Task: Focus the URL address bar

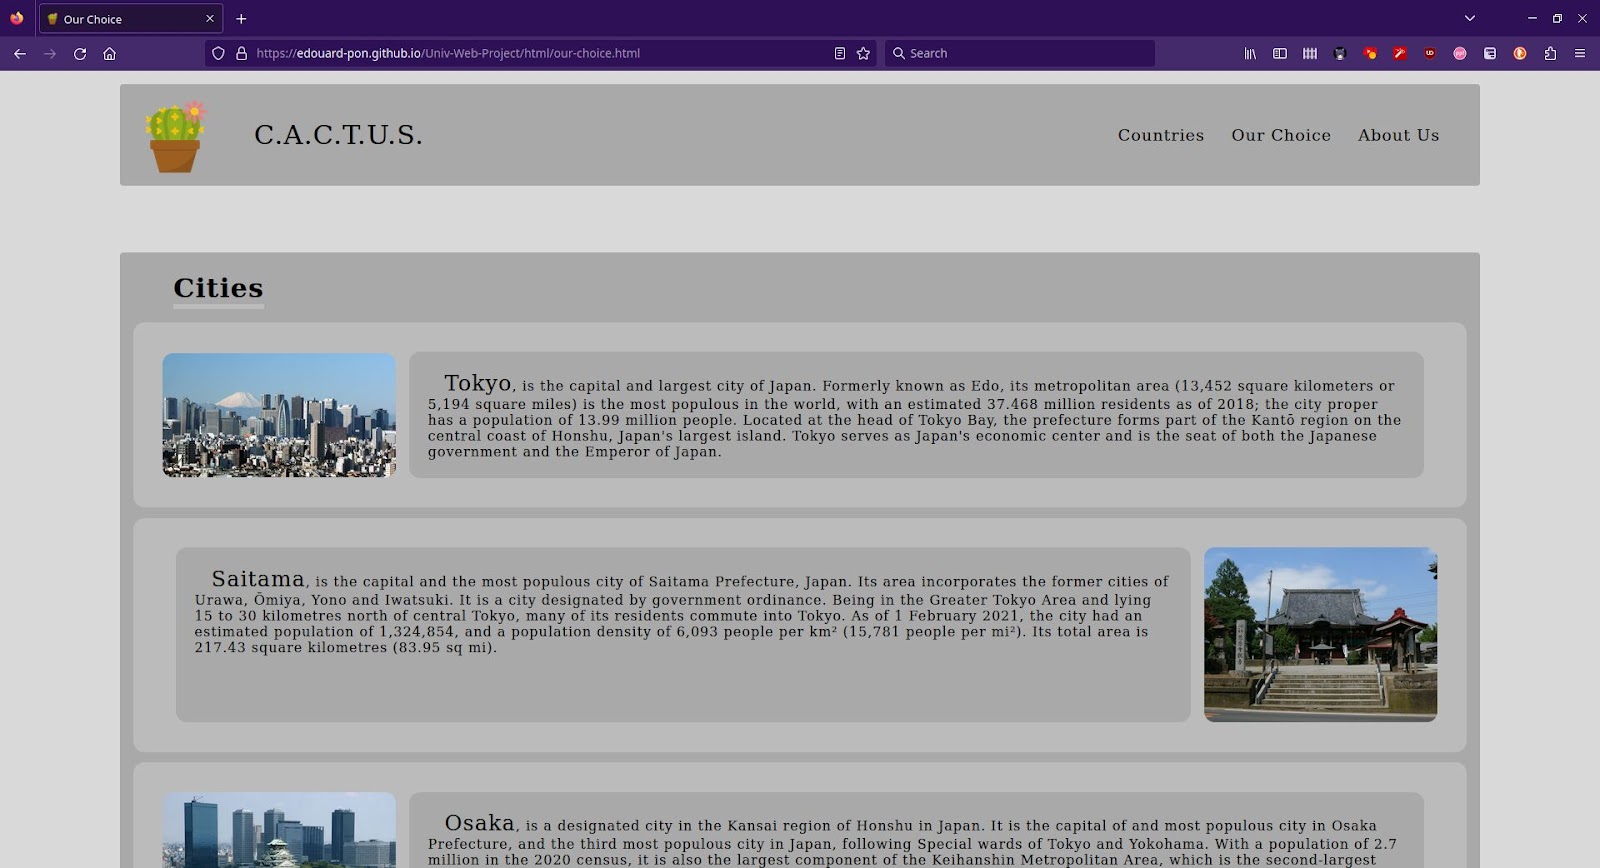Action: click(x=540, y=53)
